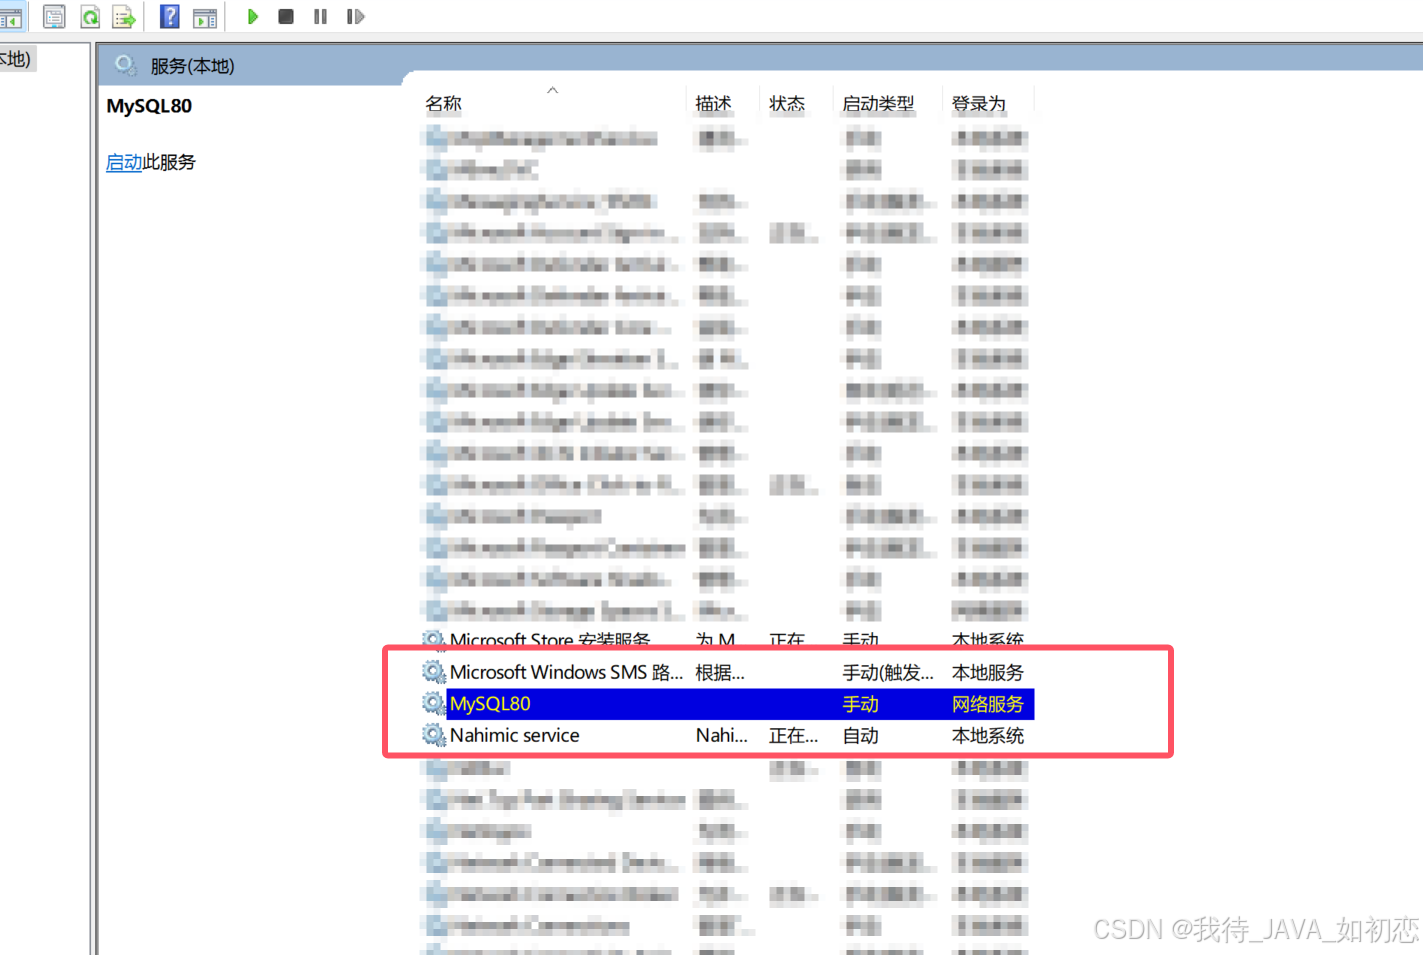Image resolution: width=1423 pixels, height=955 pixels.
Task: Click the sort arrow above 名称 column
Action: tap(552, 89)
